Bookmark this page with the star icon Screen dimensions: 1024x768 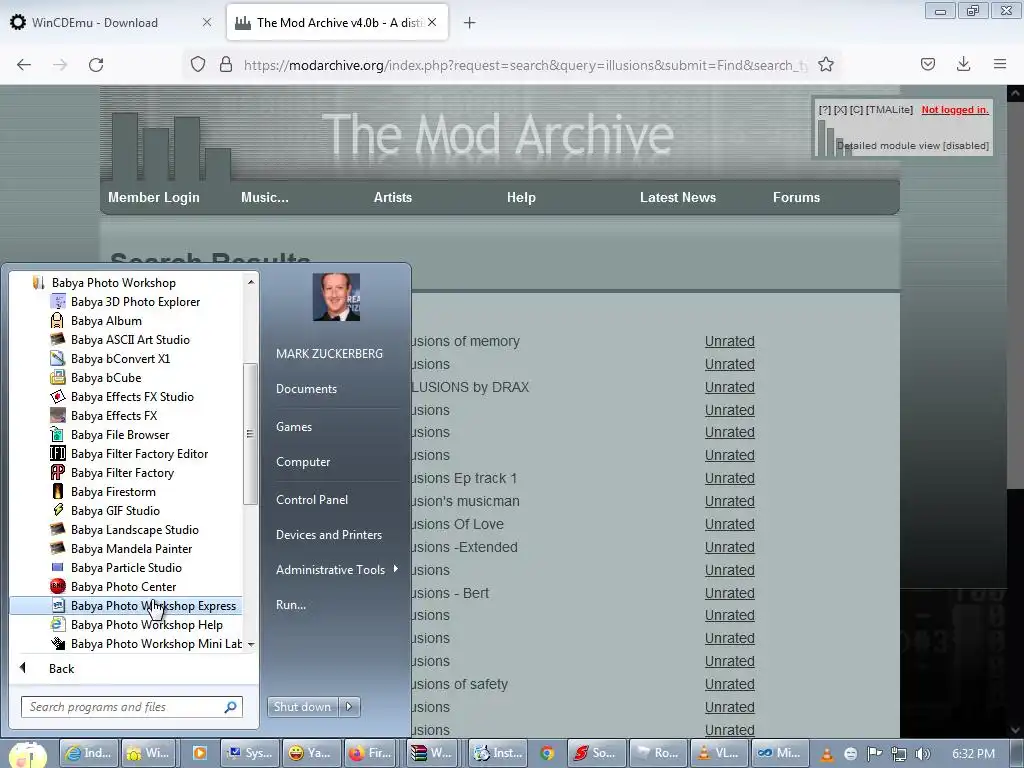(x=825, y=65)
